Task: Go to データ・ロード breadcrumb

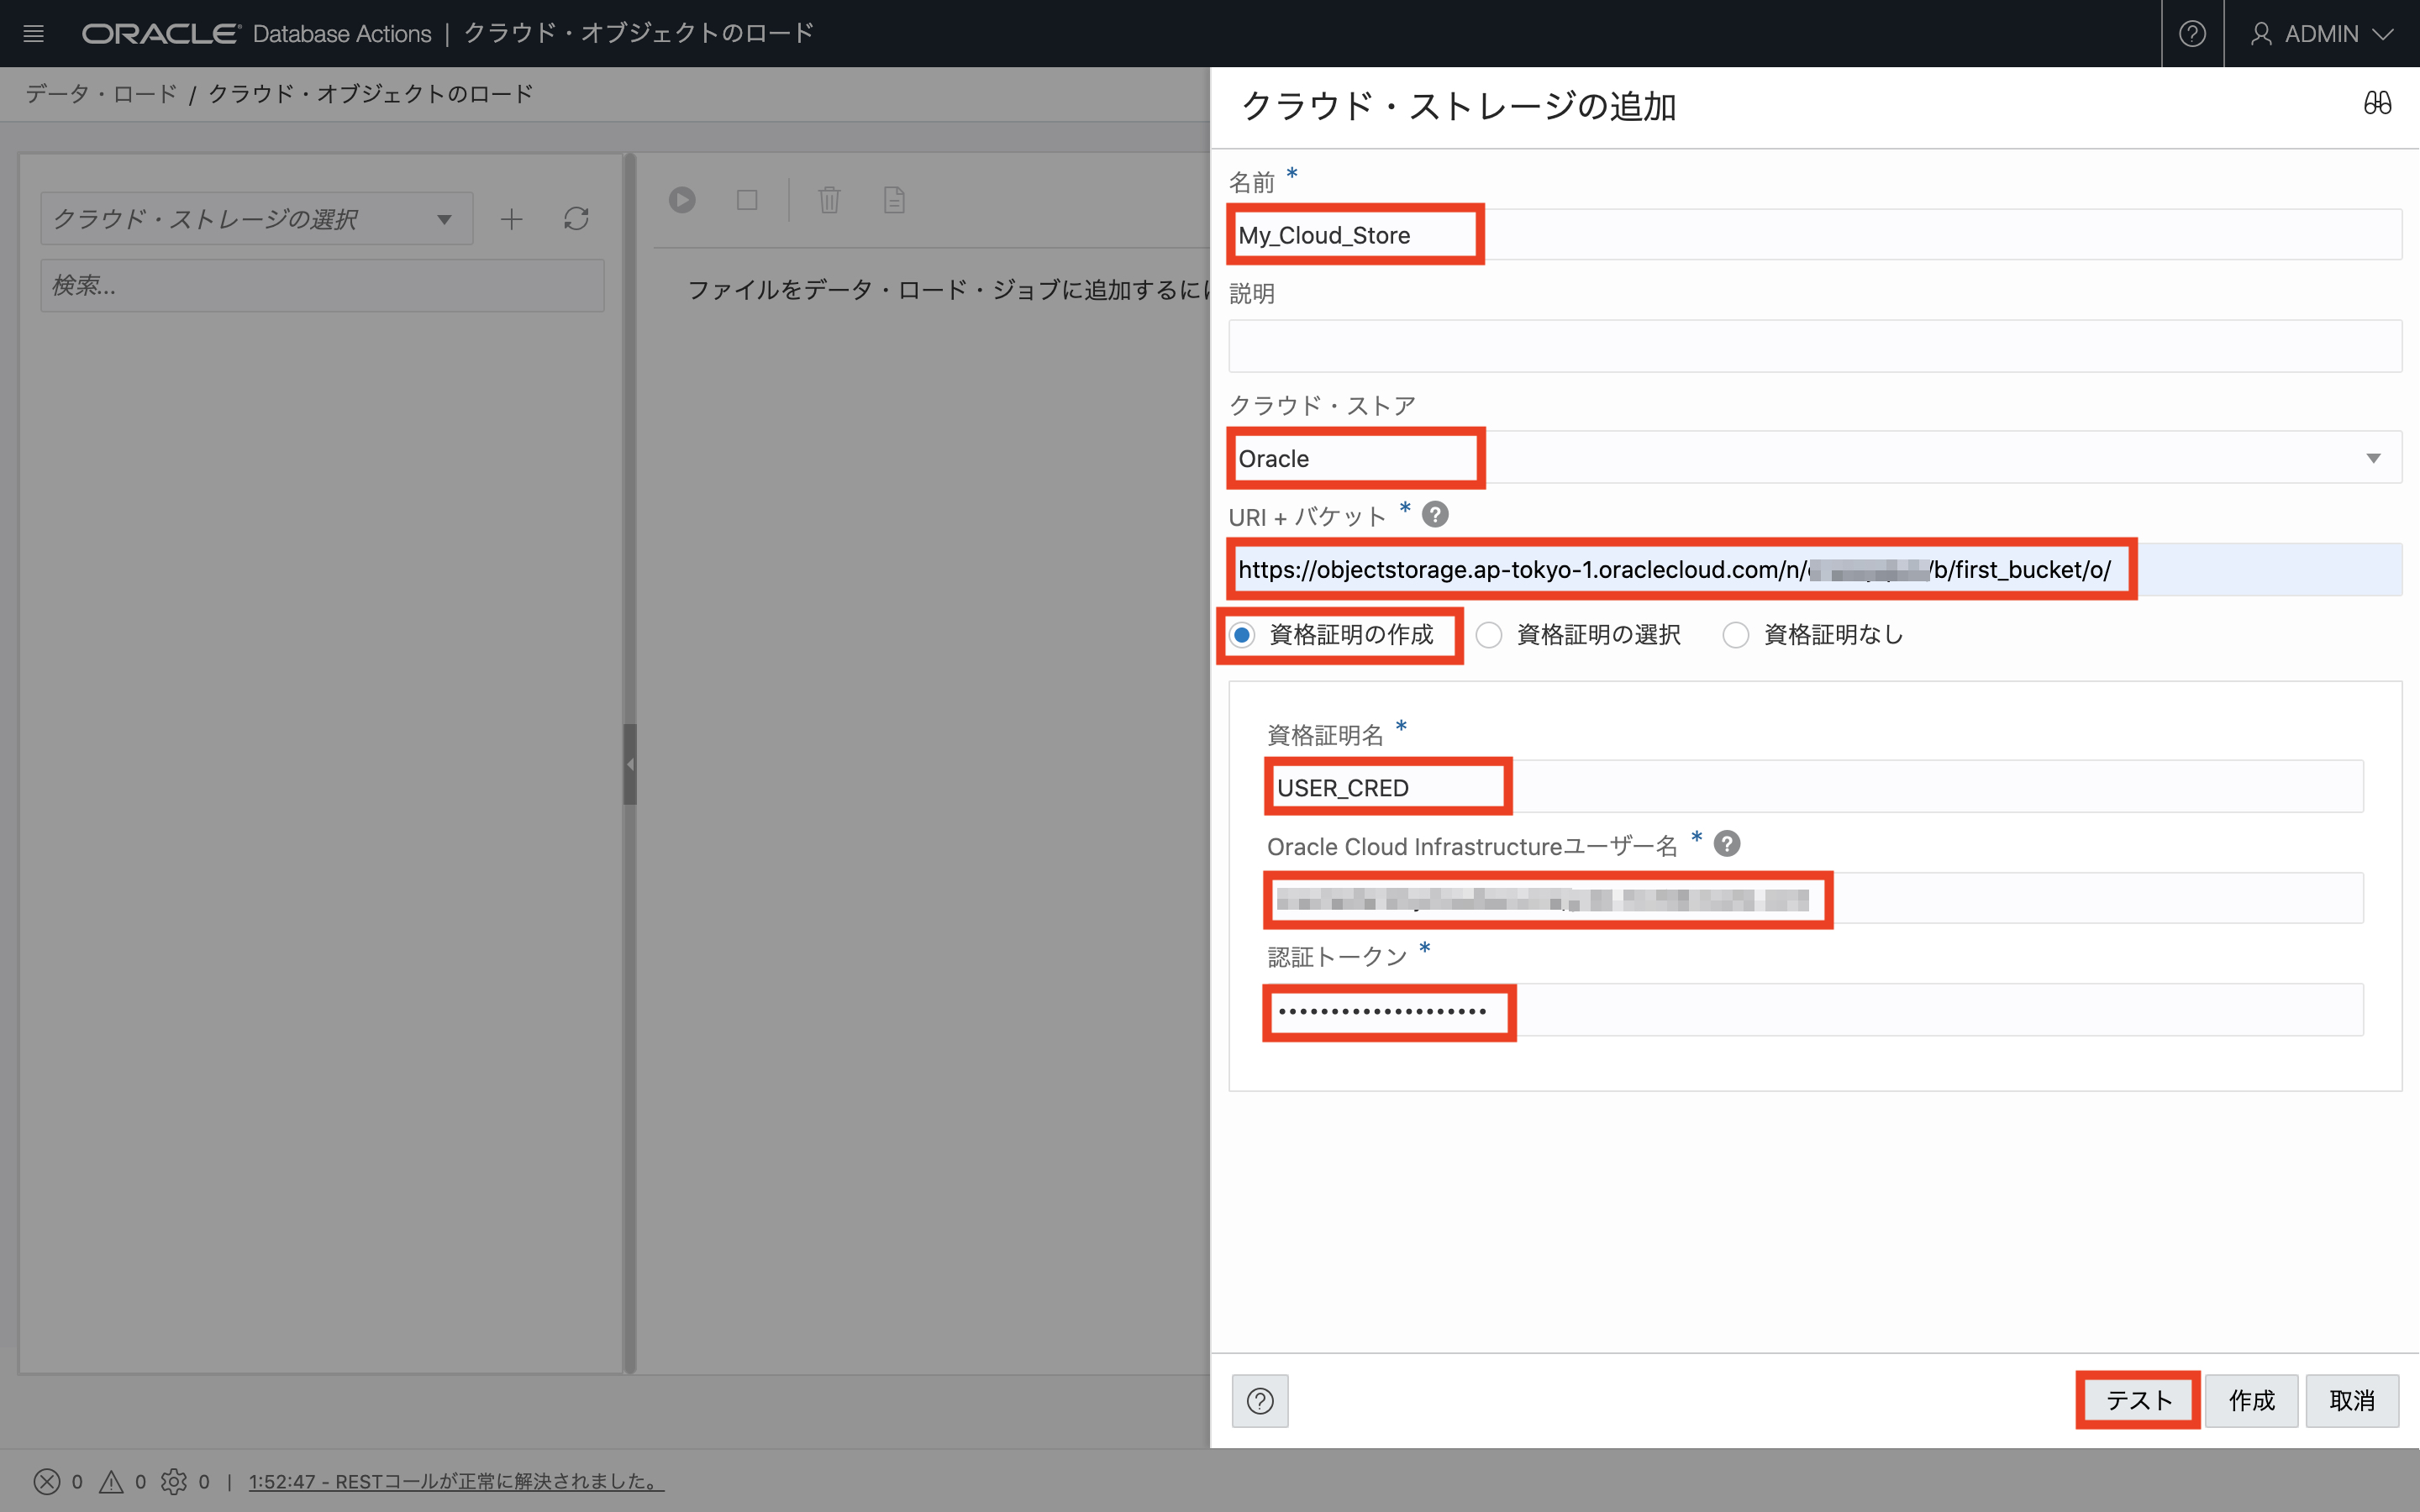Action: click(100, 94)
